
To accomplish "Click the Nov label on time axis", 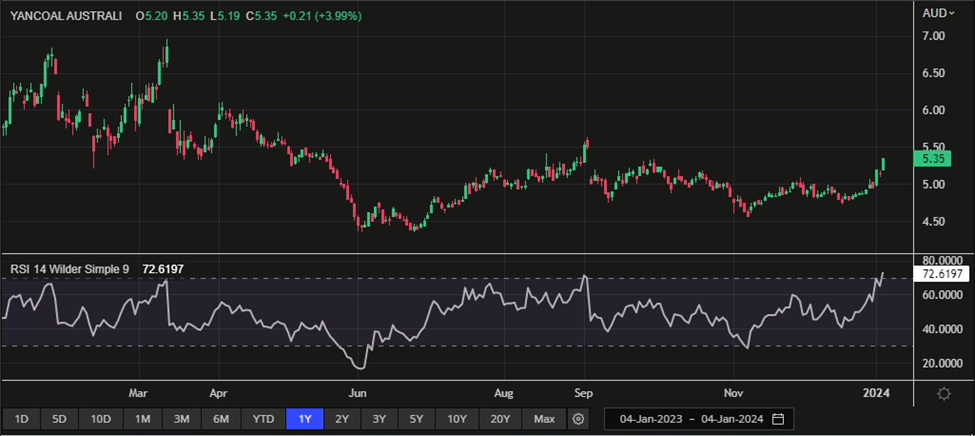I will point(733,393).
